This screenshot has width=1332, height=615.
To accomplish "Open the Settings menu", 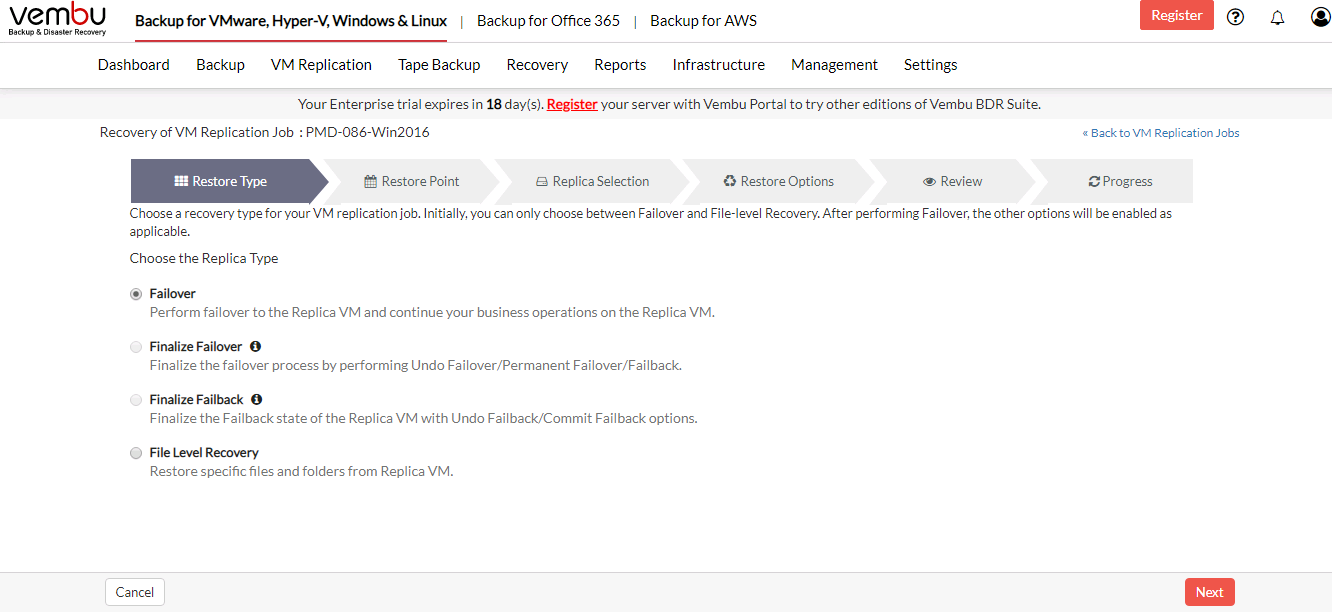I will point(931,65).
